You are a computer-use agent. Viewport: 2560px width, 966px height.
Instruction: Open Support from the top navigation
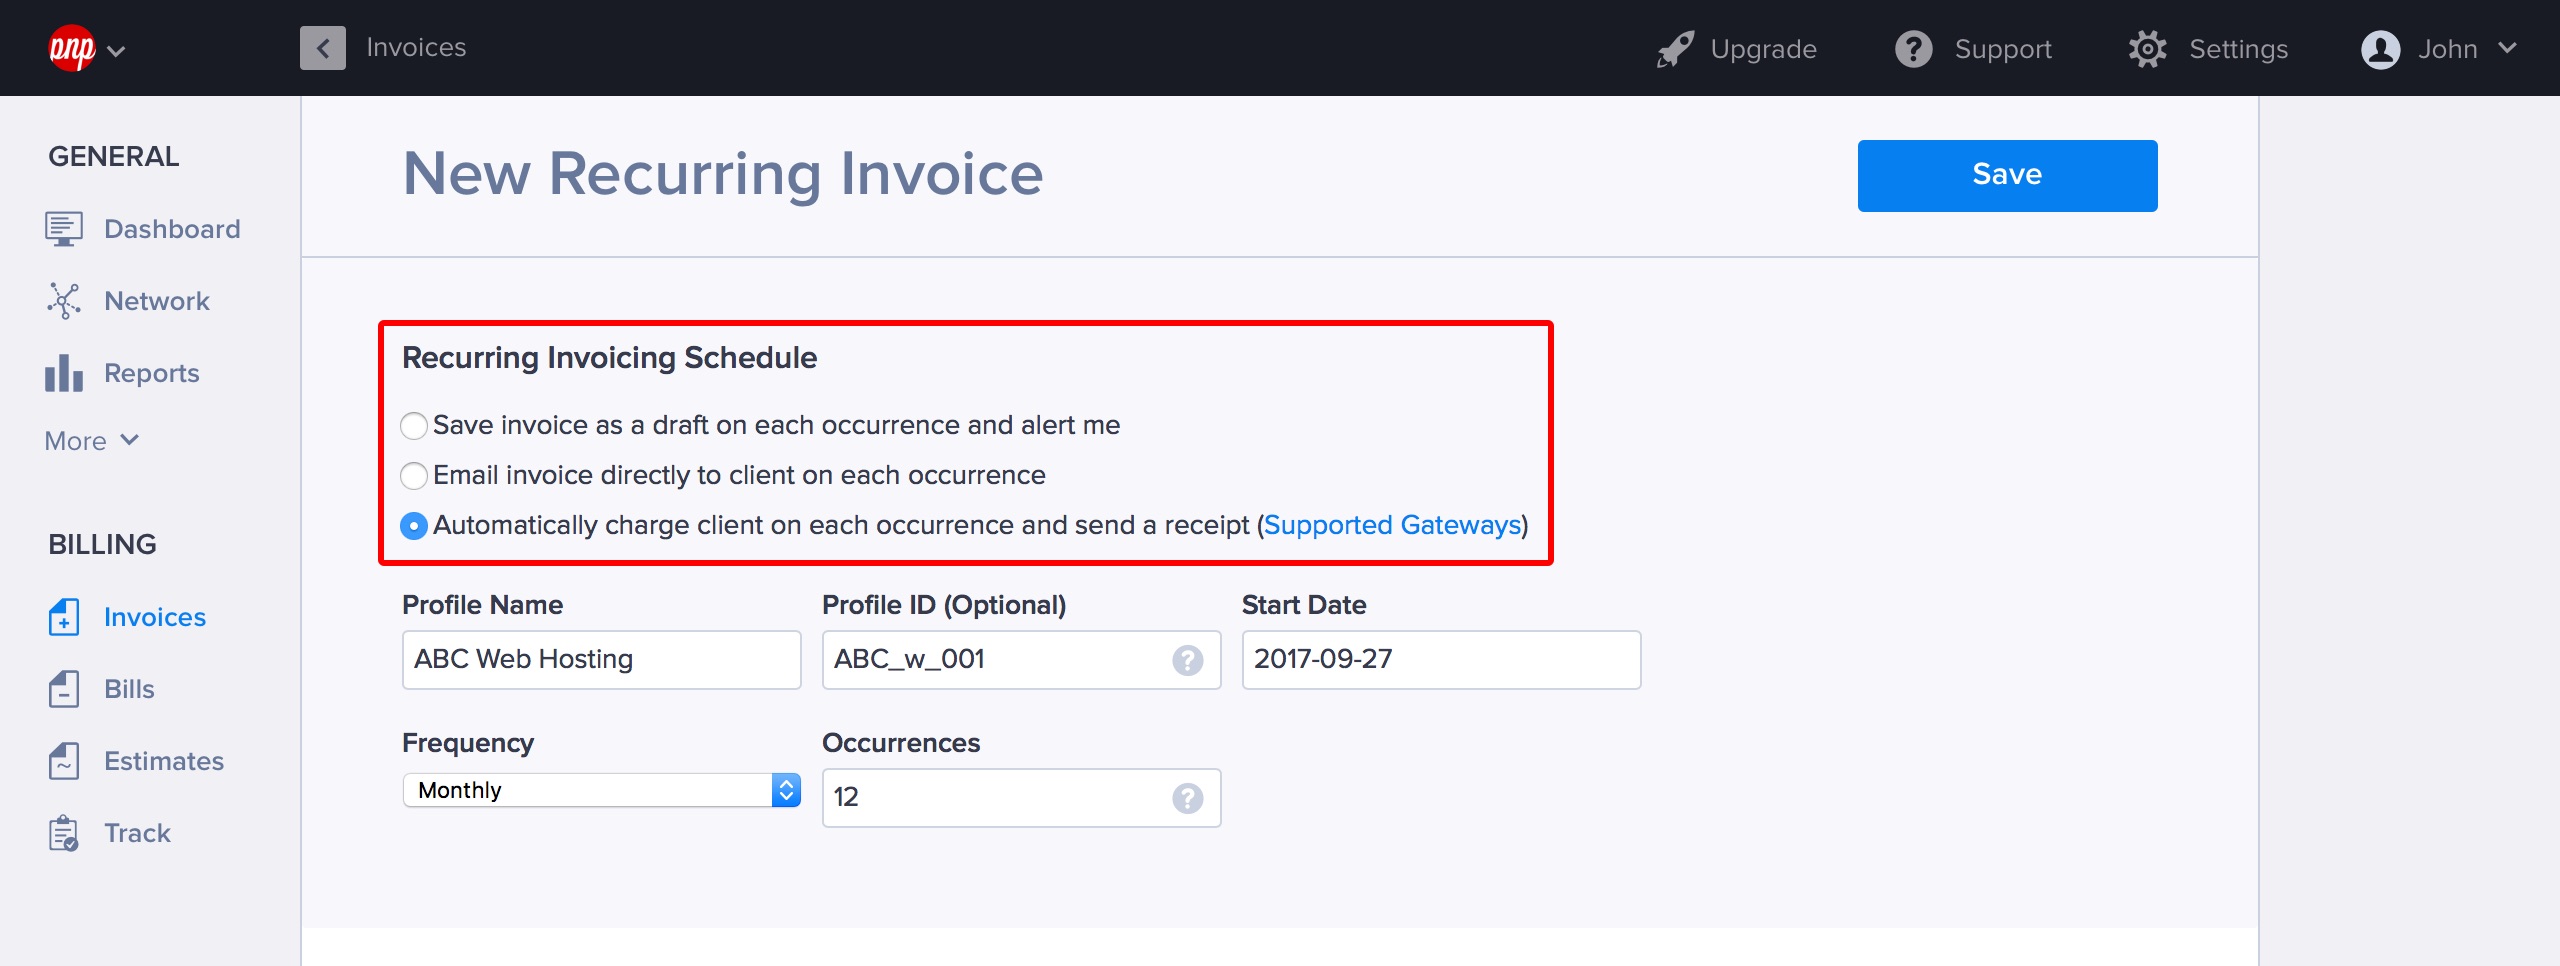(x=1973, y=49)
